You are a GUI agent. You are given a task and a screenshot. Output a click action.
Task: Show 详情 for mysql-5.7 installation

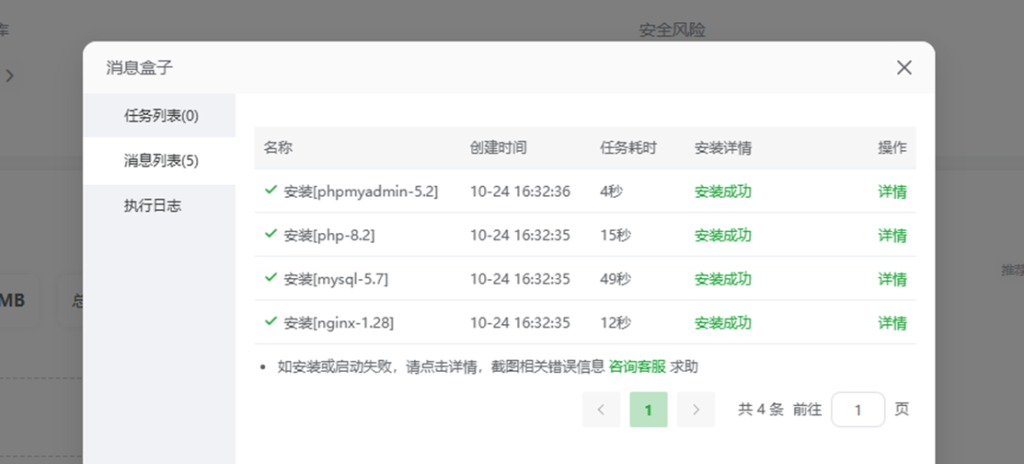892,279
